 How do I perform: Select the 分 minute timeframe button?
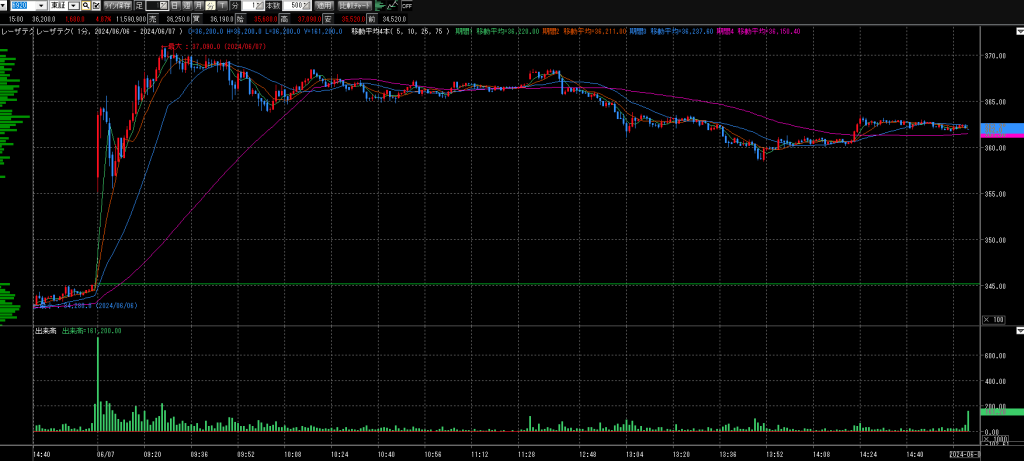(x=210, y=6)
